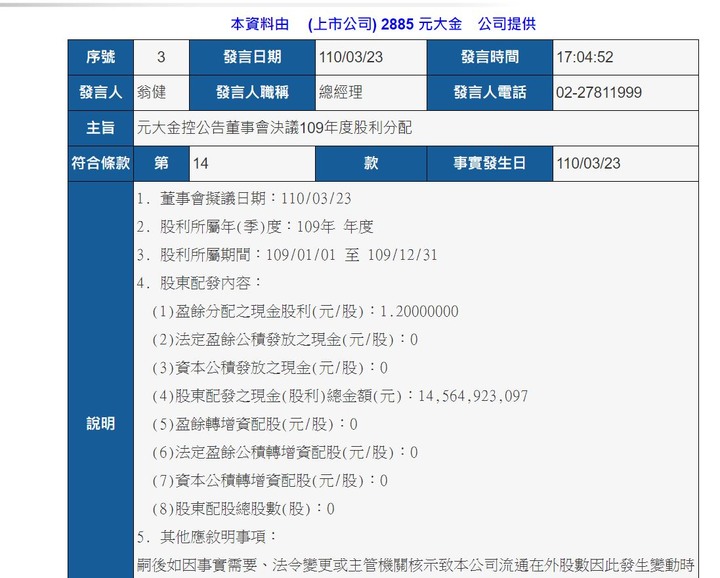Viewport: 720px width, 578px height.
Task: Select the 序號 header cell
Action: 101,57
